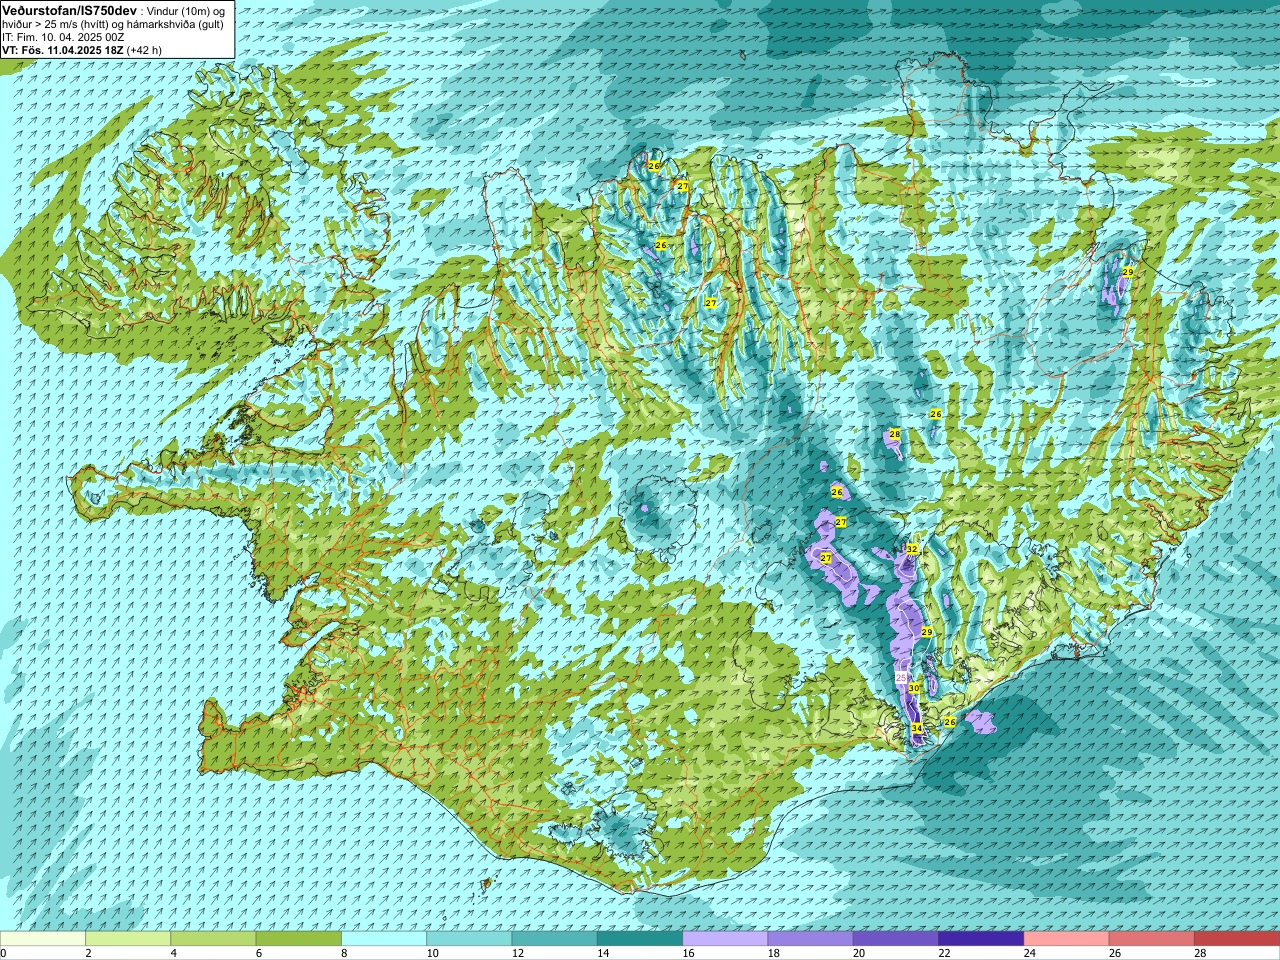The width and height of the screenshot is (1280, 960).
Task: Click the legend tick label 22
Action: click(x=945, y=953)
